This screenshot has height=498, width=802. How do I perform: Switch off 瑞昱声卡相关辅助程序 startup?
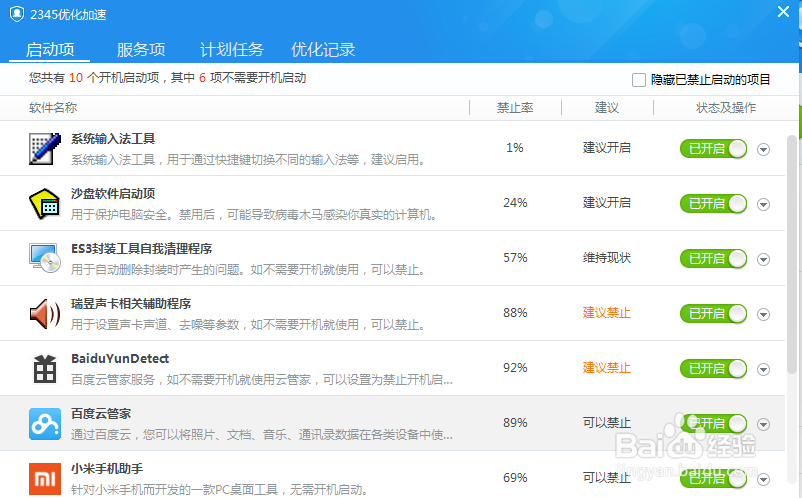(713, 313)
